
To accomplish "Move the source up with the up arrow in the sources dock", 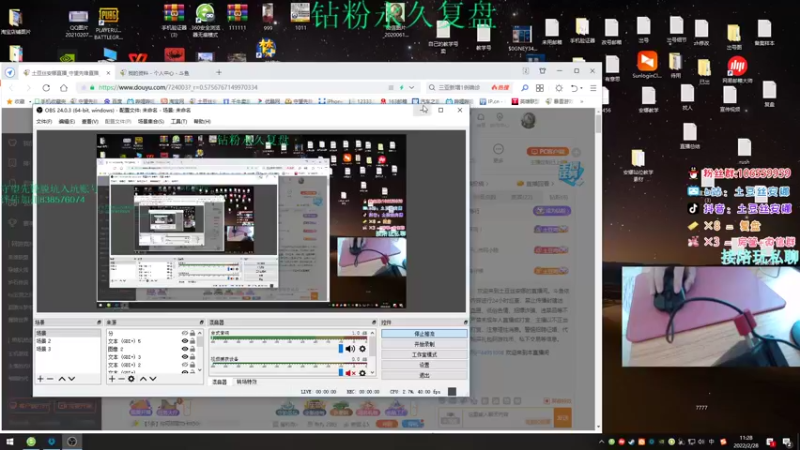I will [x=143, y=379].
